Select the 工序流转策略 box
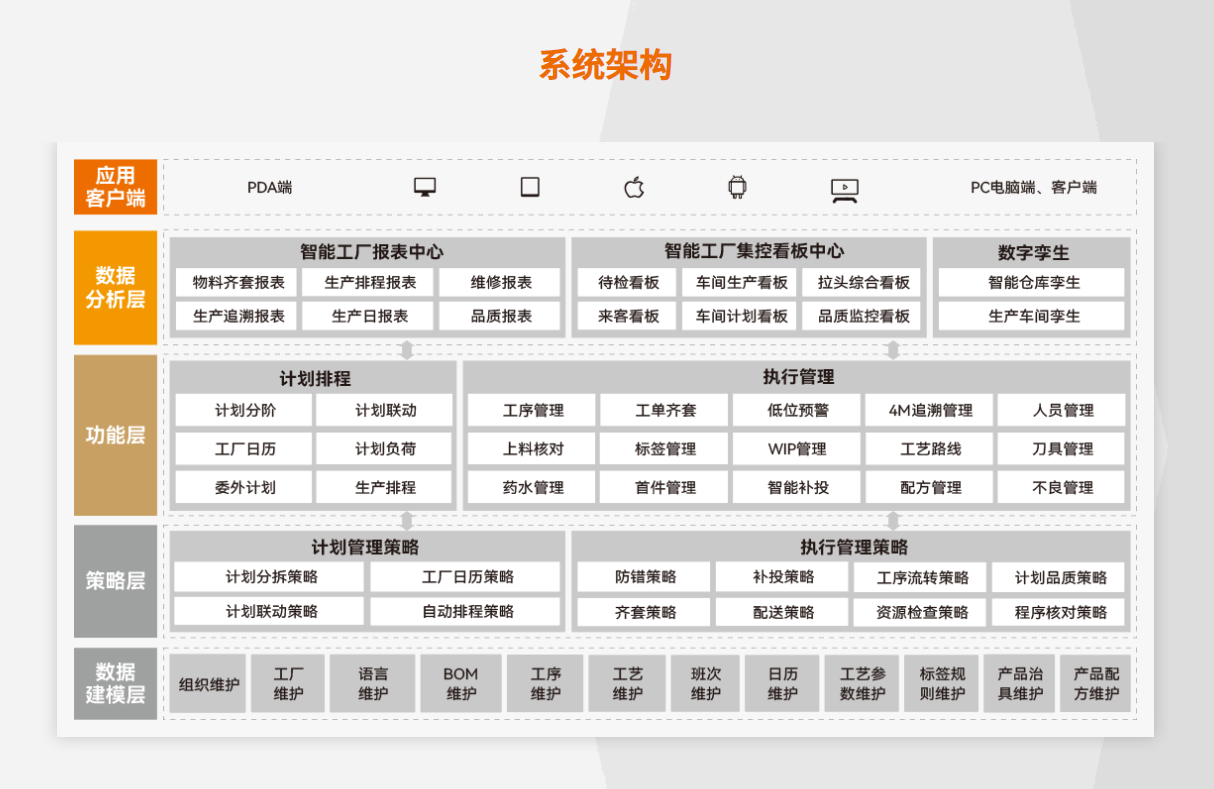 921,577
